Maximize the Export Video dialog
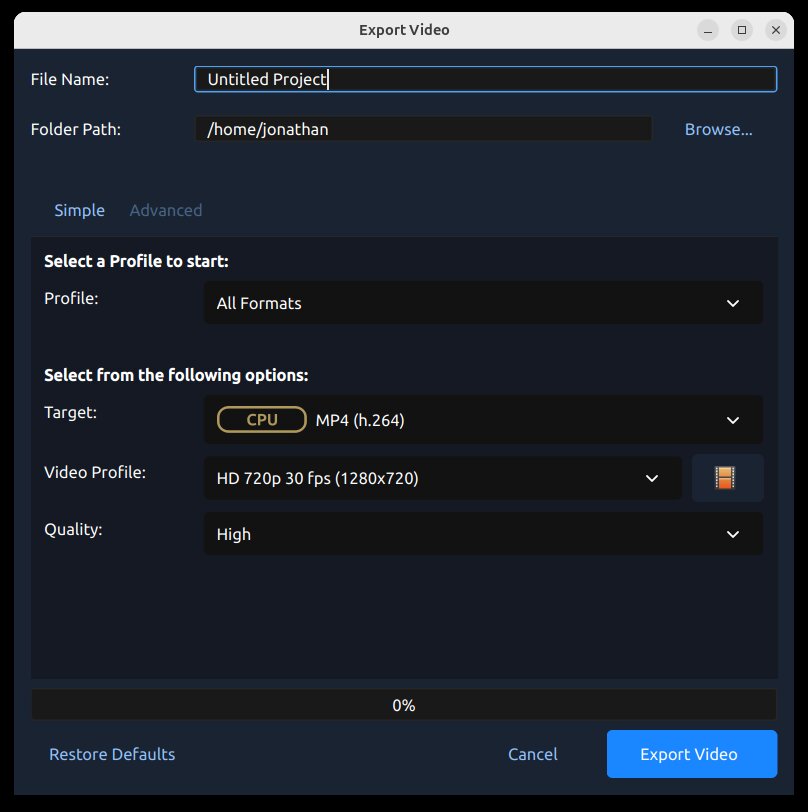This screenshot has height=812, width=808. [742, 30]
